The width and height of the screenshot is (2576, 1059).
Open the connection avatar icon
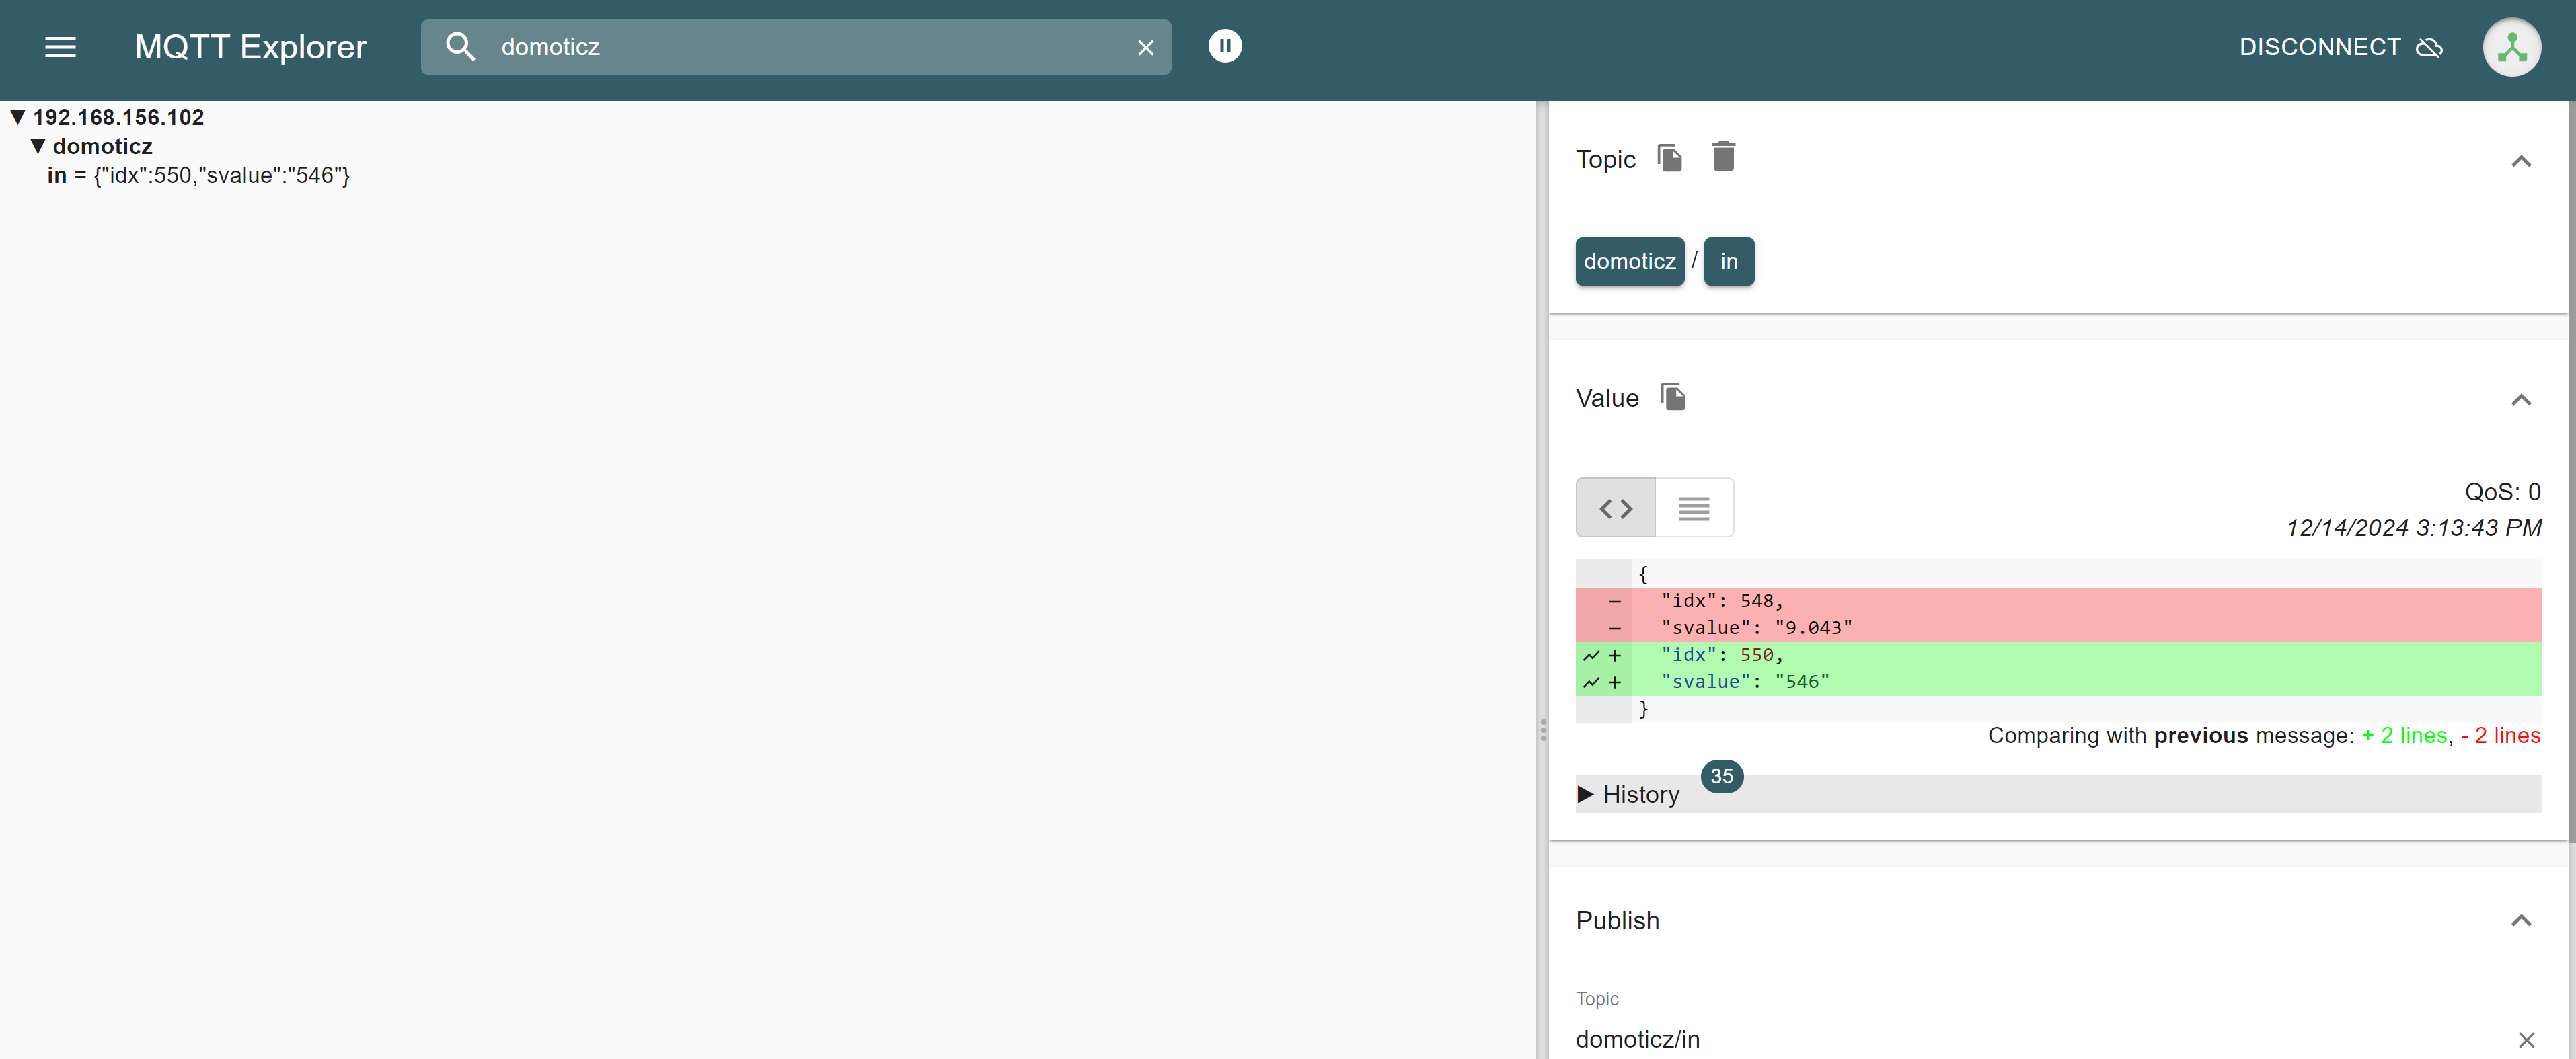[2511, 47]
